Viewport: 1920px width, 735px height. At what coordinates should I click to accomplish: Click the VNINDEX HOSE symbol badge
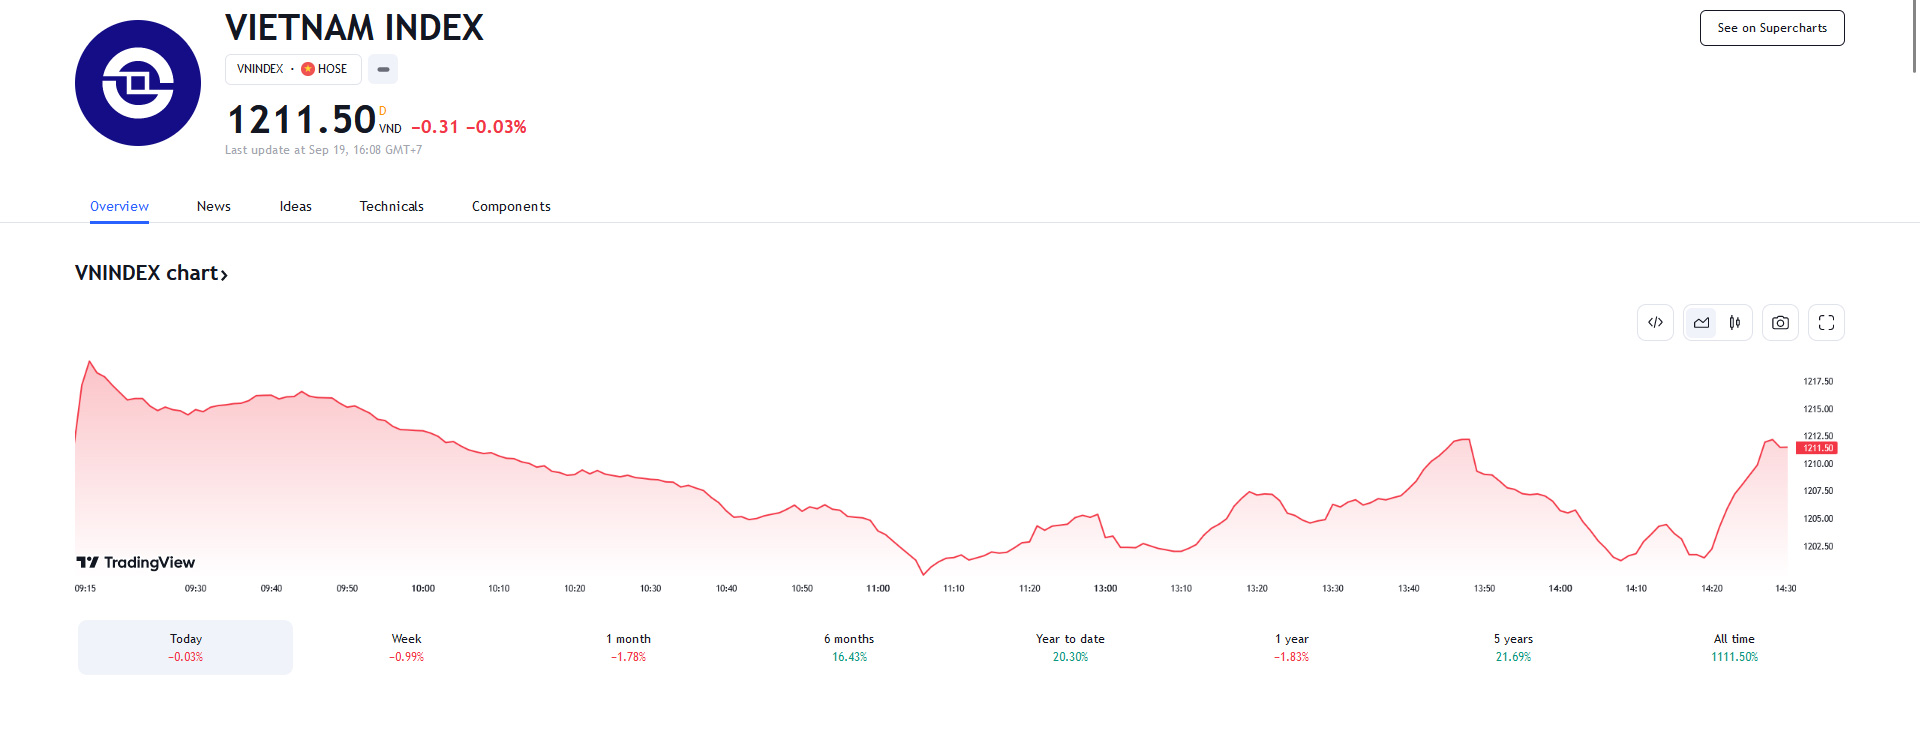292,69
